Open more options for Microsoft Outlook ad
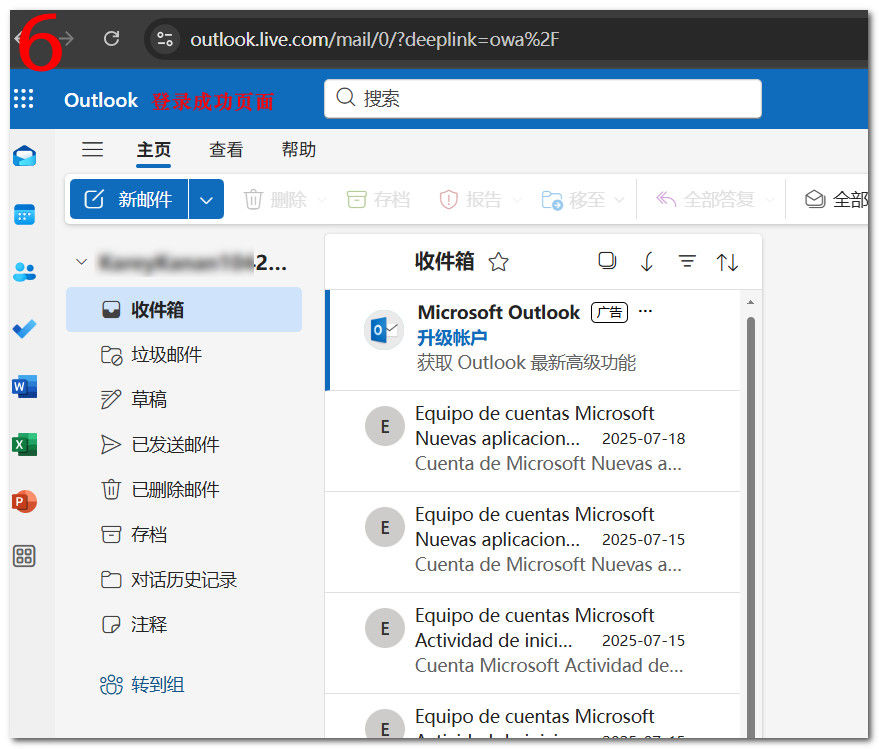 pyautogui.click(x=645, y=311)
